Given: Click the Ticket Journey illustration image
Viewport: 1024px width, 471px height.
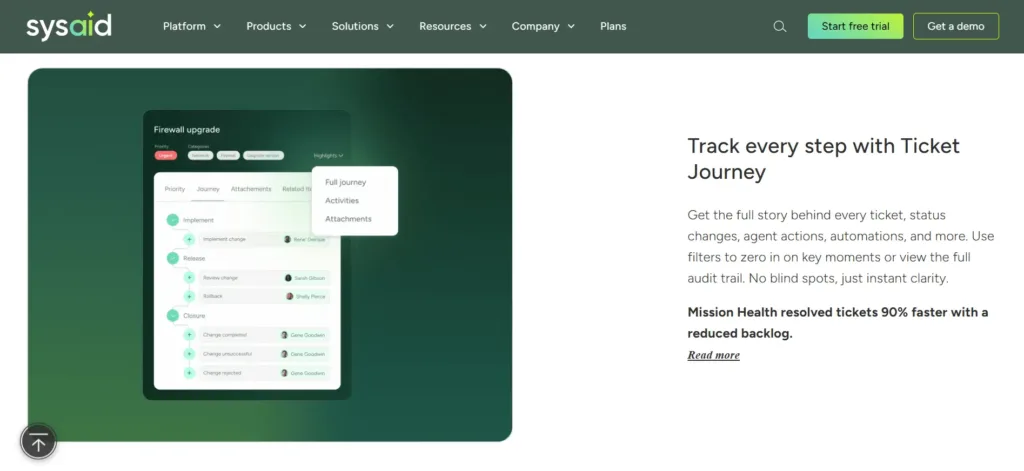Looking at the screenshot, I should (270, 255).
